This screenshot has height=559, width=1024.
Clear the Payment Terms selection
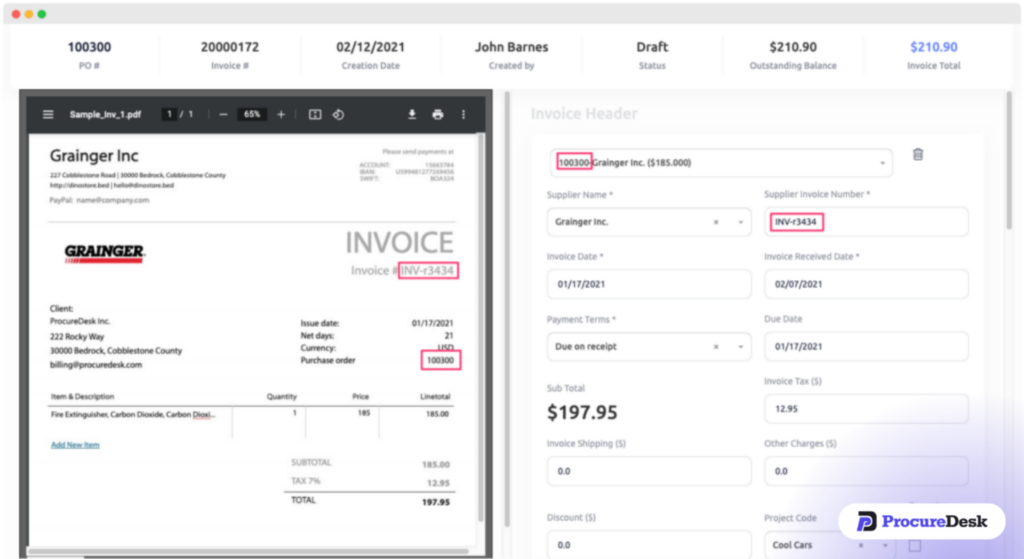(716, 347)
